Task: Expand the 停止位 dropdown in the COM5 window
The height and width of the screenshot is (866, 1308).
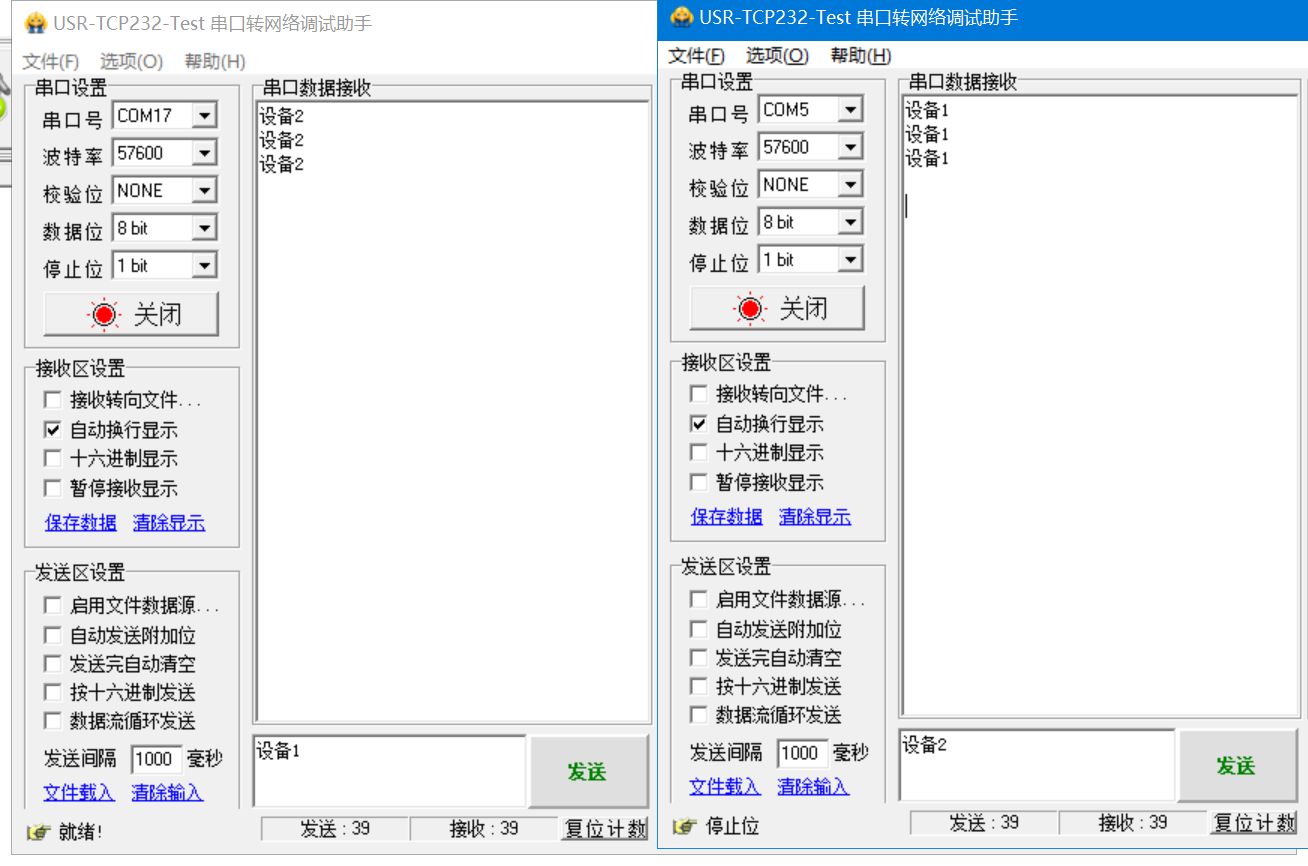Action: (x=850, y=260)
